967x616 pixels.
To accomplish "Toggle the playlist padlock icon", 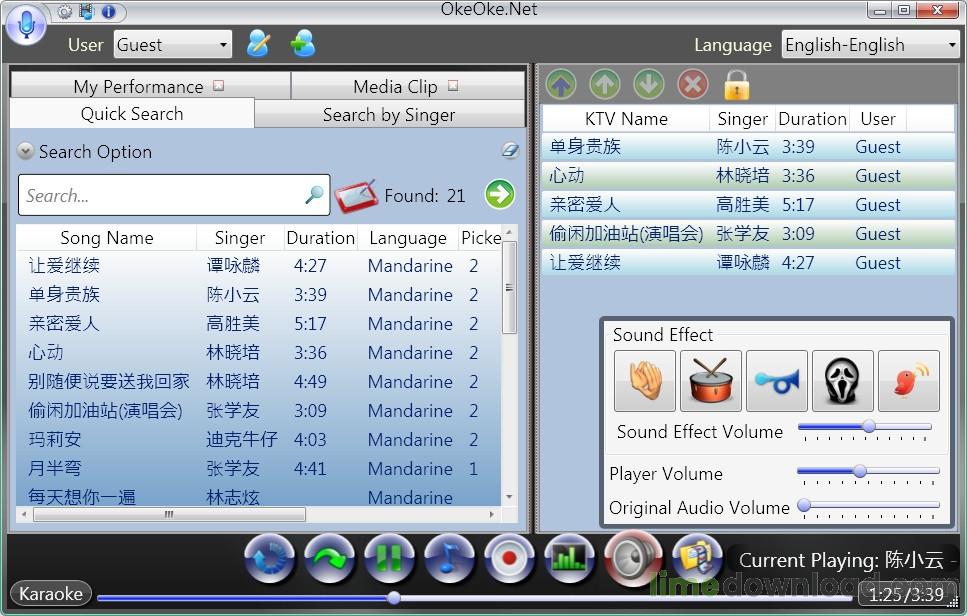I will pyautogui.click(x=736, y=84).
